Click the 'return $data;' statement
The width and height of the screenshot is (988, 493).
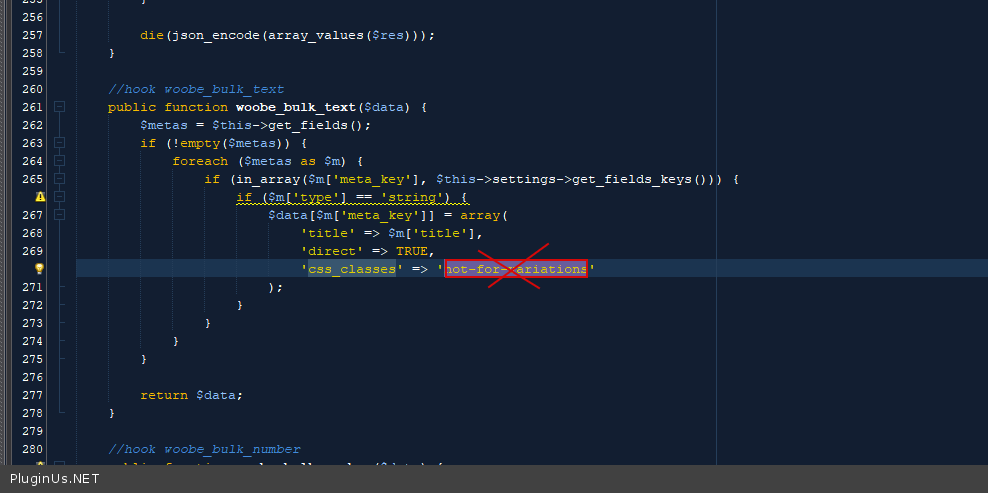click(191, 395)
